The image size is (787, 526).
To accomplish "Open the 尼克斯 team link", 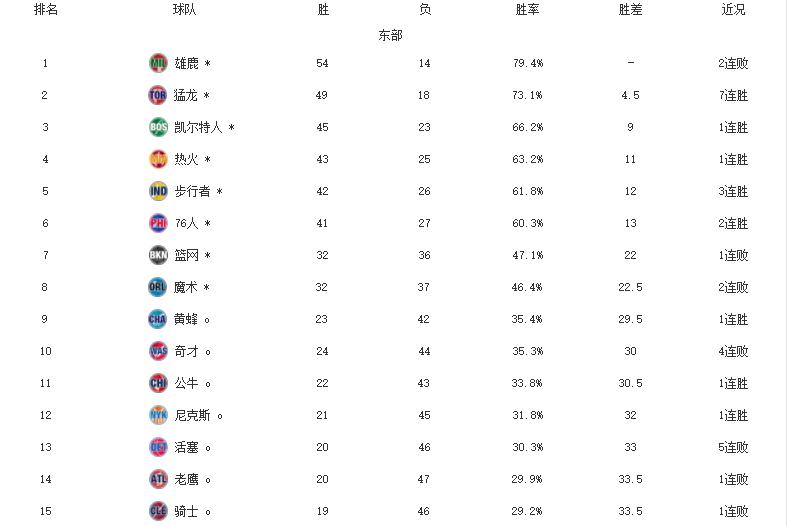I will click(192, 415).
